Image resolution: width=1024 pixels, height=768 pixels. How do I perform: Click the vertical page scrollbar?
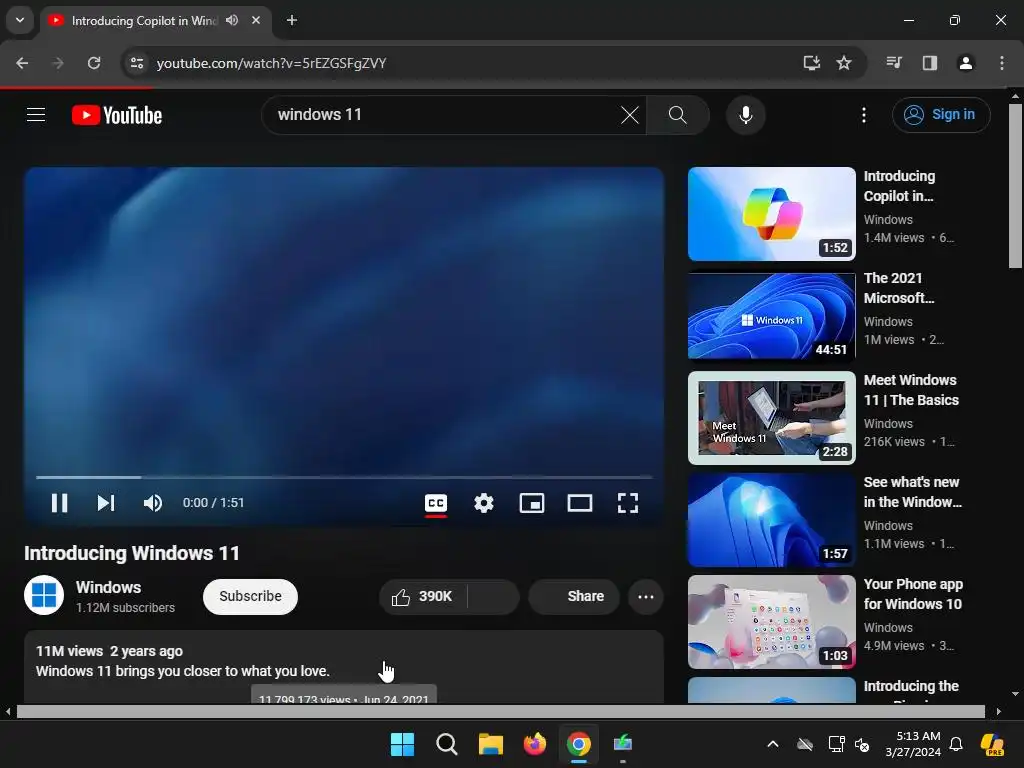point(1015,186)
